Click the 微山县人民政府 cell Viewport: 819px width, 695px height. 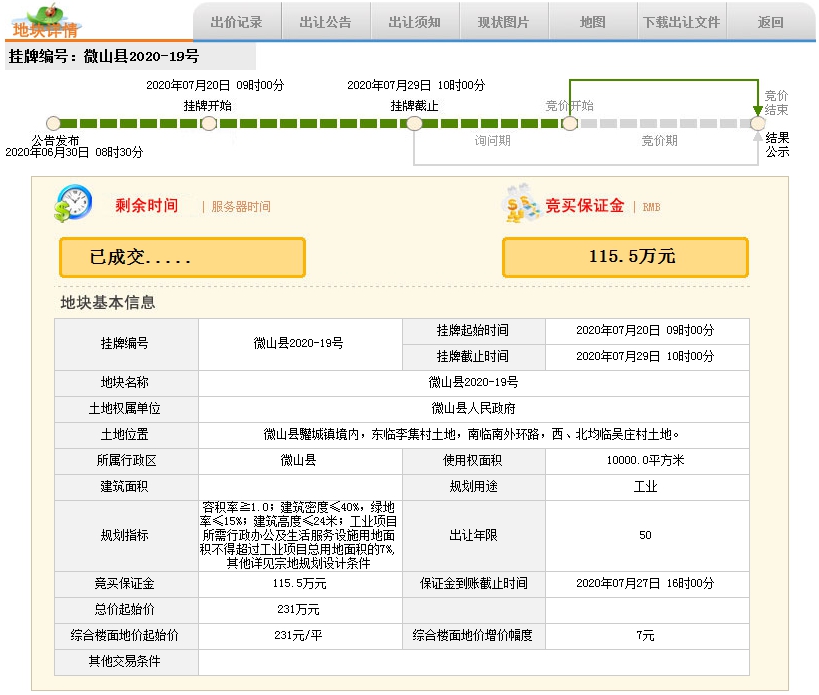tap(474, 408)
